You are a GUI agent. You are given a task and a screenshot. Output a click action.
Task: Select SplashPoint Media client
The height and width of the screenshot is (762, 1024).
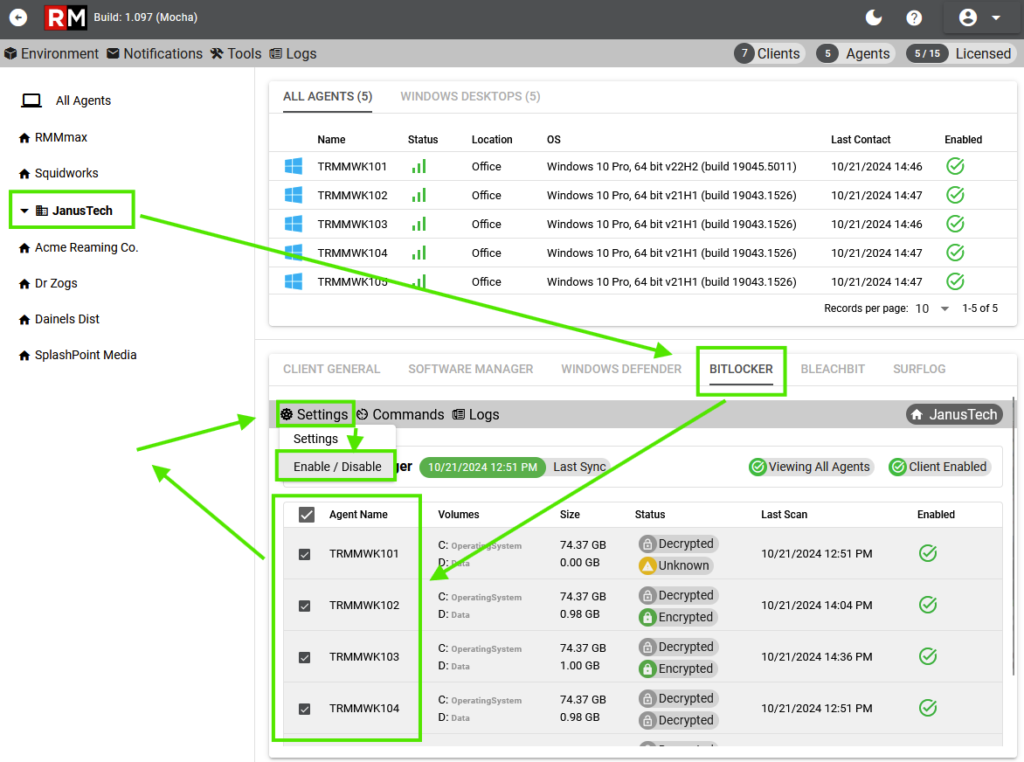point(86,355)
